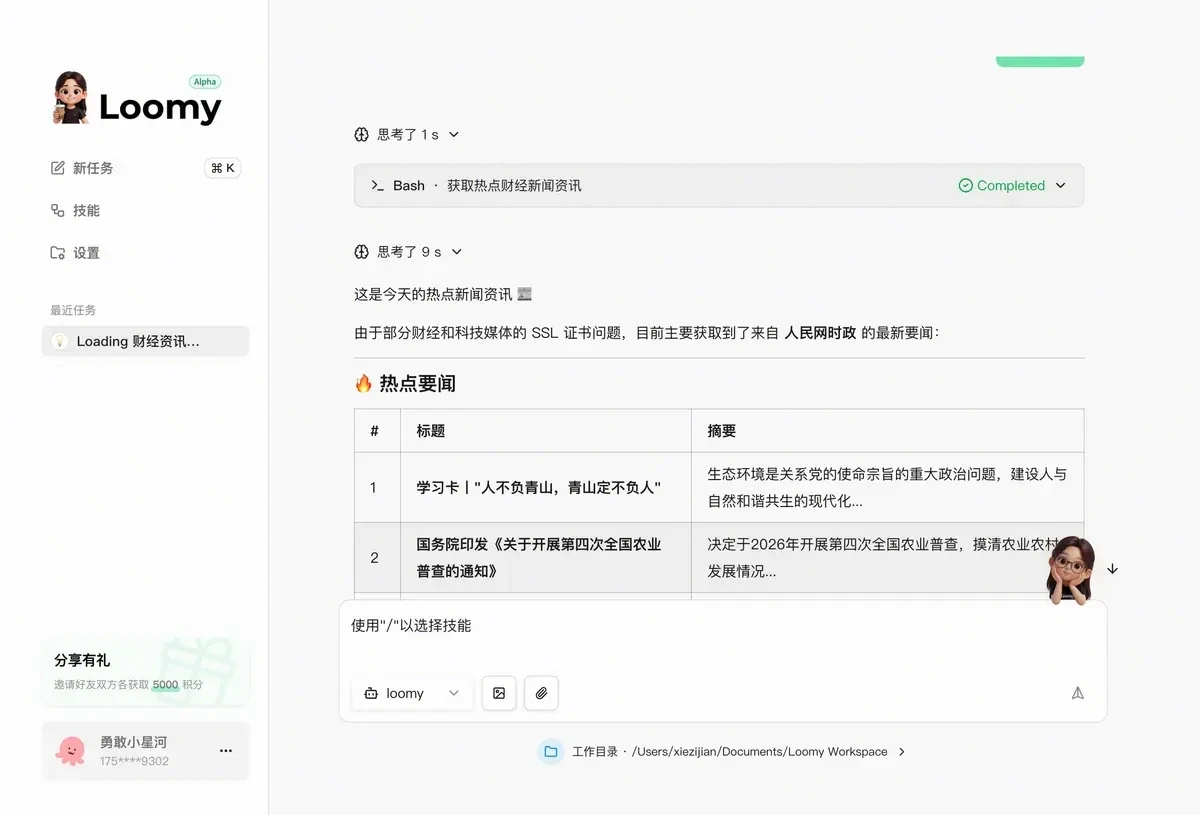Expand the 思考了 9 s section
1200x815 pixels.
point(456,252)
